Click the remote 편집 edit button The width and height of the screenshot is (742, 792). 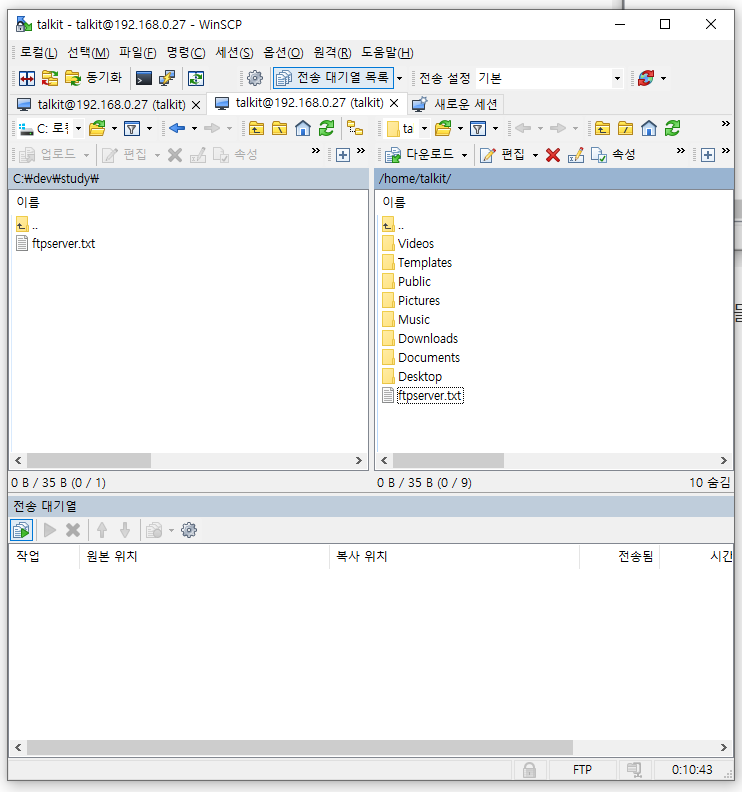tap(502, 155)
